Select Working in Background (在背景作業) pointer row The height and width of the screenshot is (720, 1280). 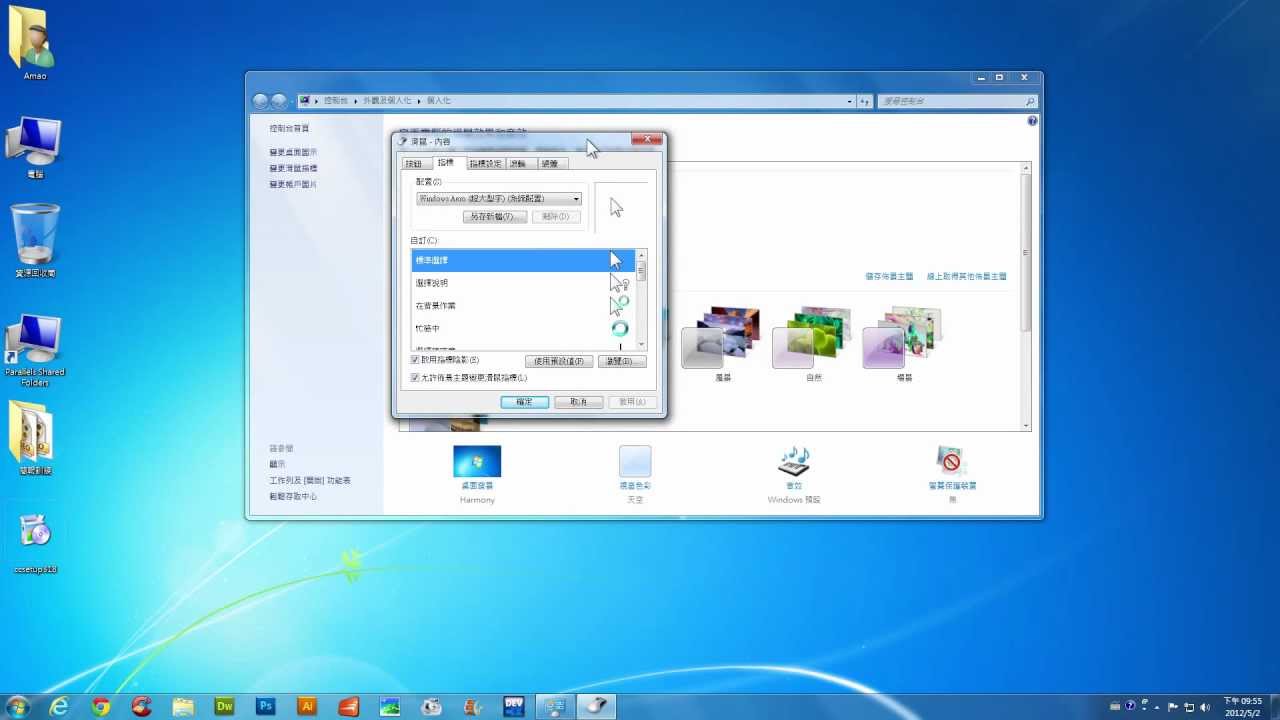pos(523,306)
